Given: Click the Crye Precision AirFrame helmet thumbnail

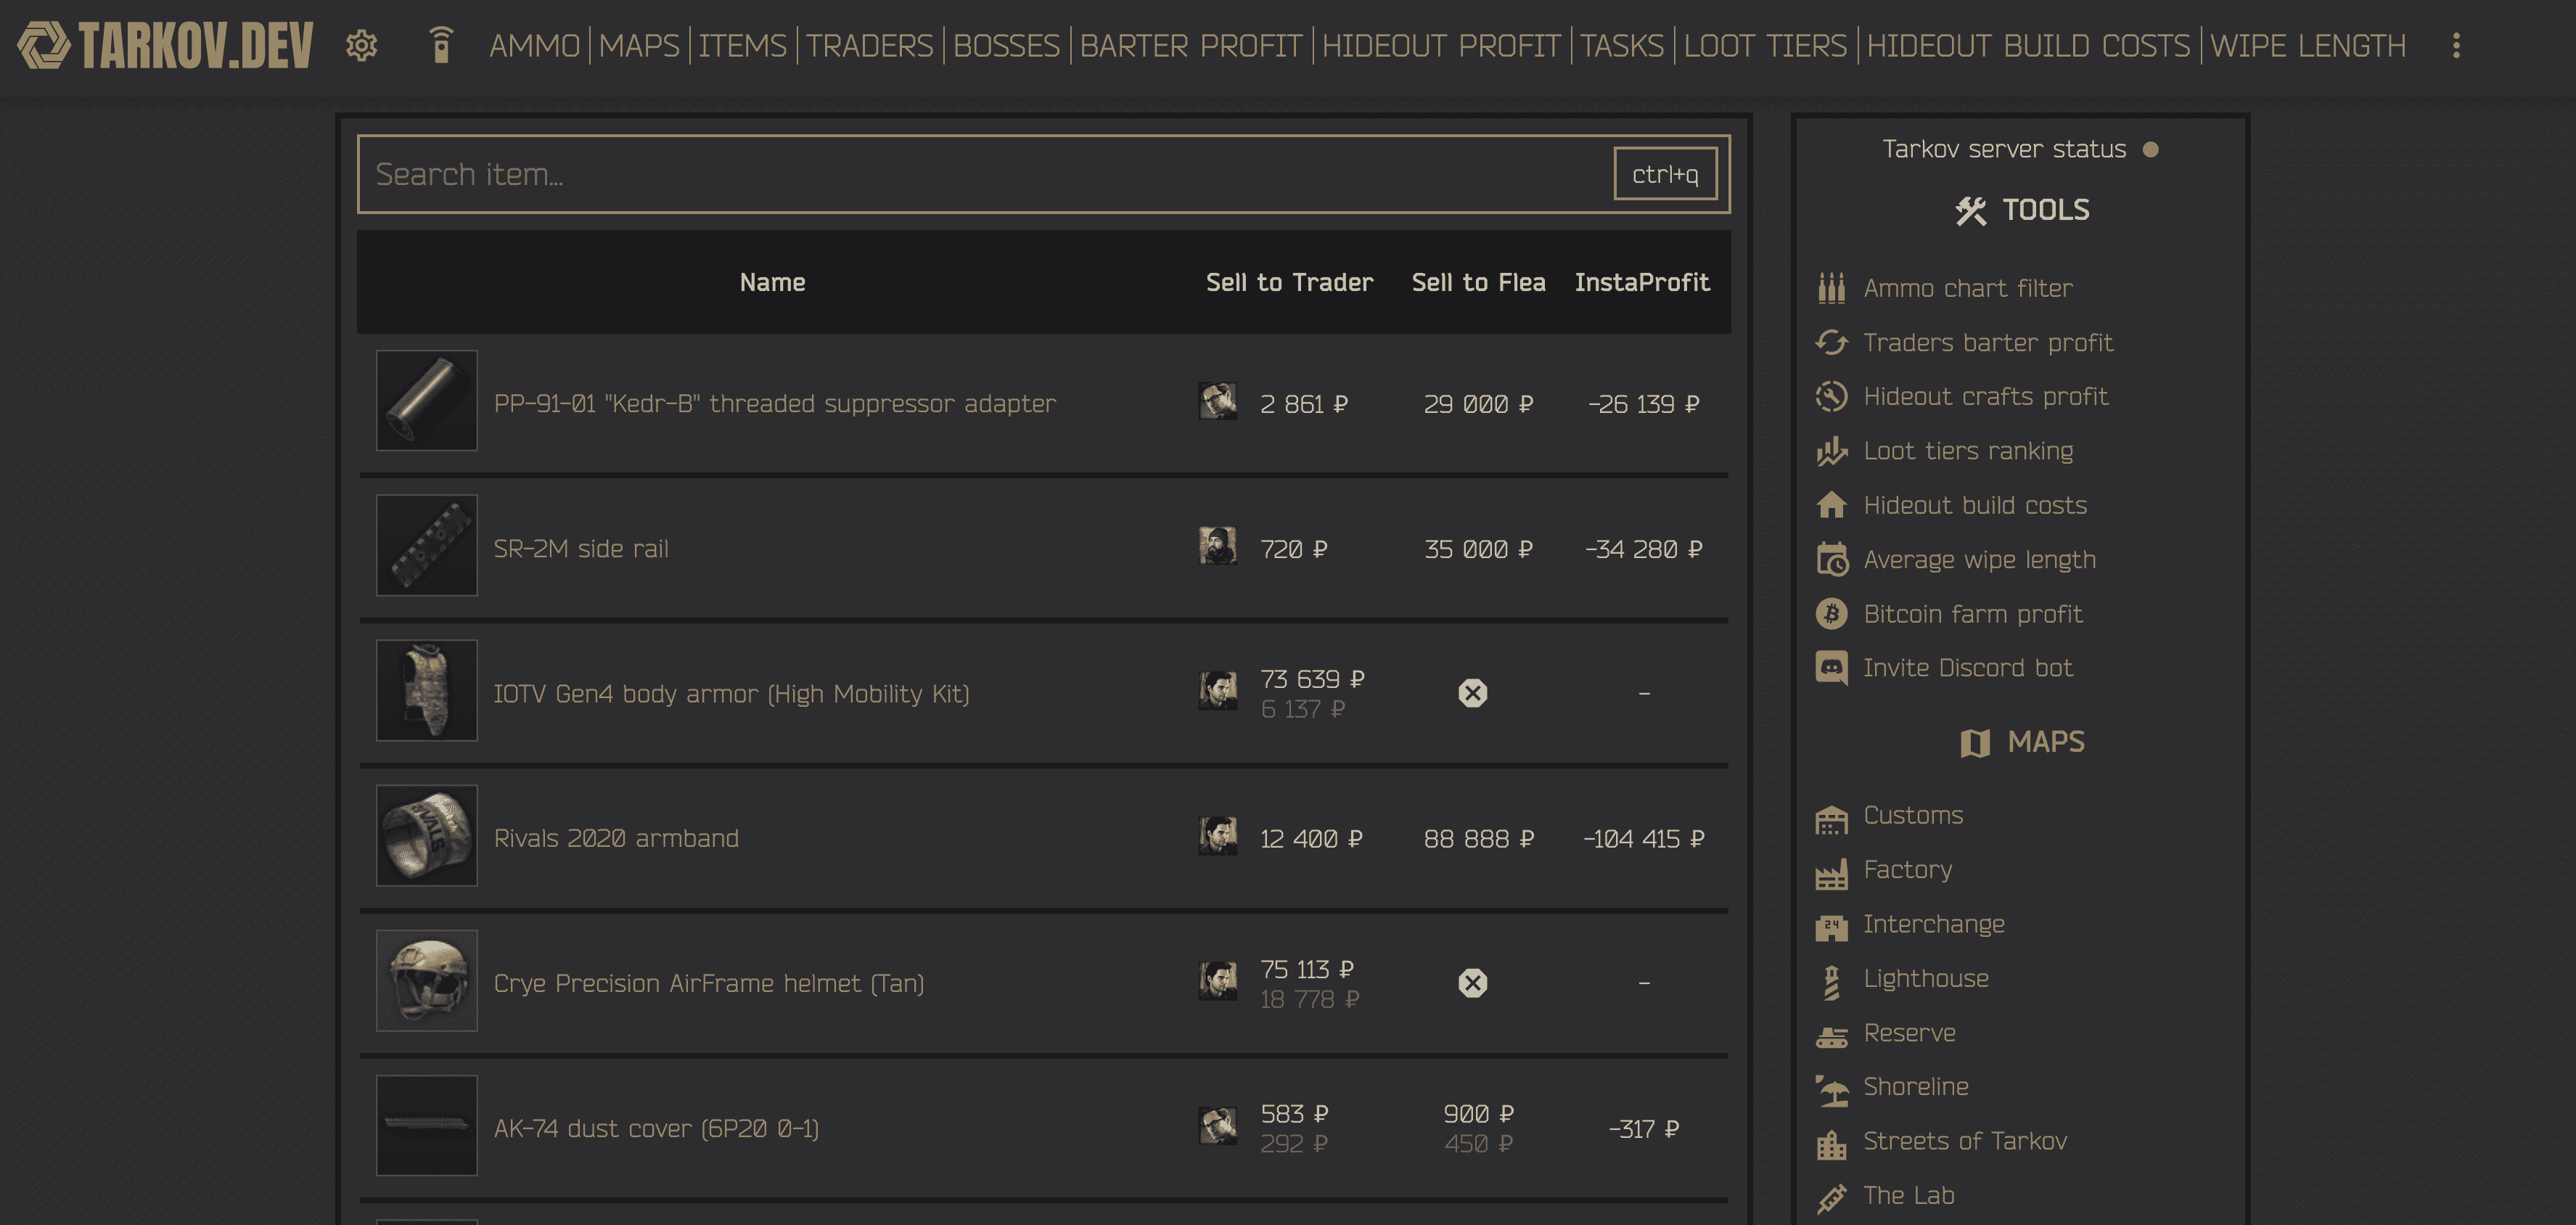Looking at the screenshot, I should (426, 981).
